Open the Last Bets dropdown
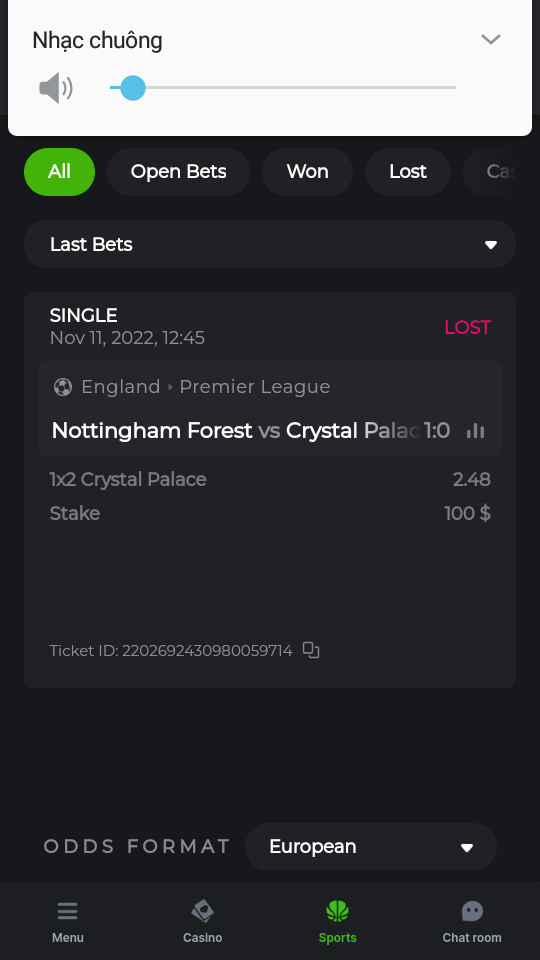The image size is (540, 960). tap(270, 244)
